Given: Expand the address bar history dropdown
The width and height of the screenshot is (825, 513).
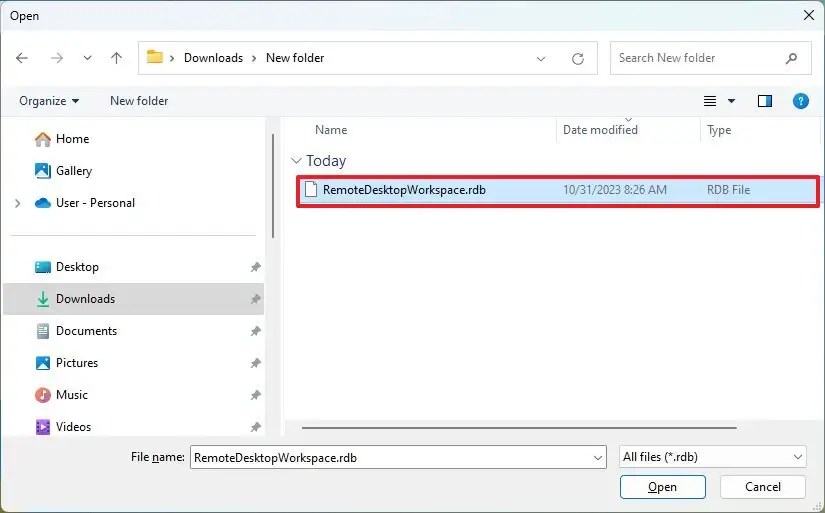Looking at the screenshot, I should (540, 58).
